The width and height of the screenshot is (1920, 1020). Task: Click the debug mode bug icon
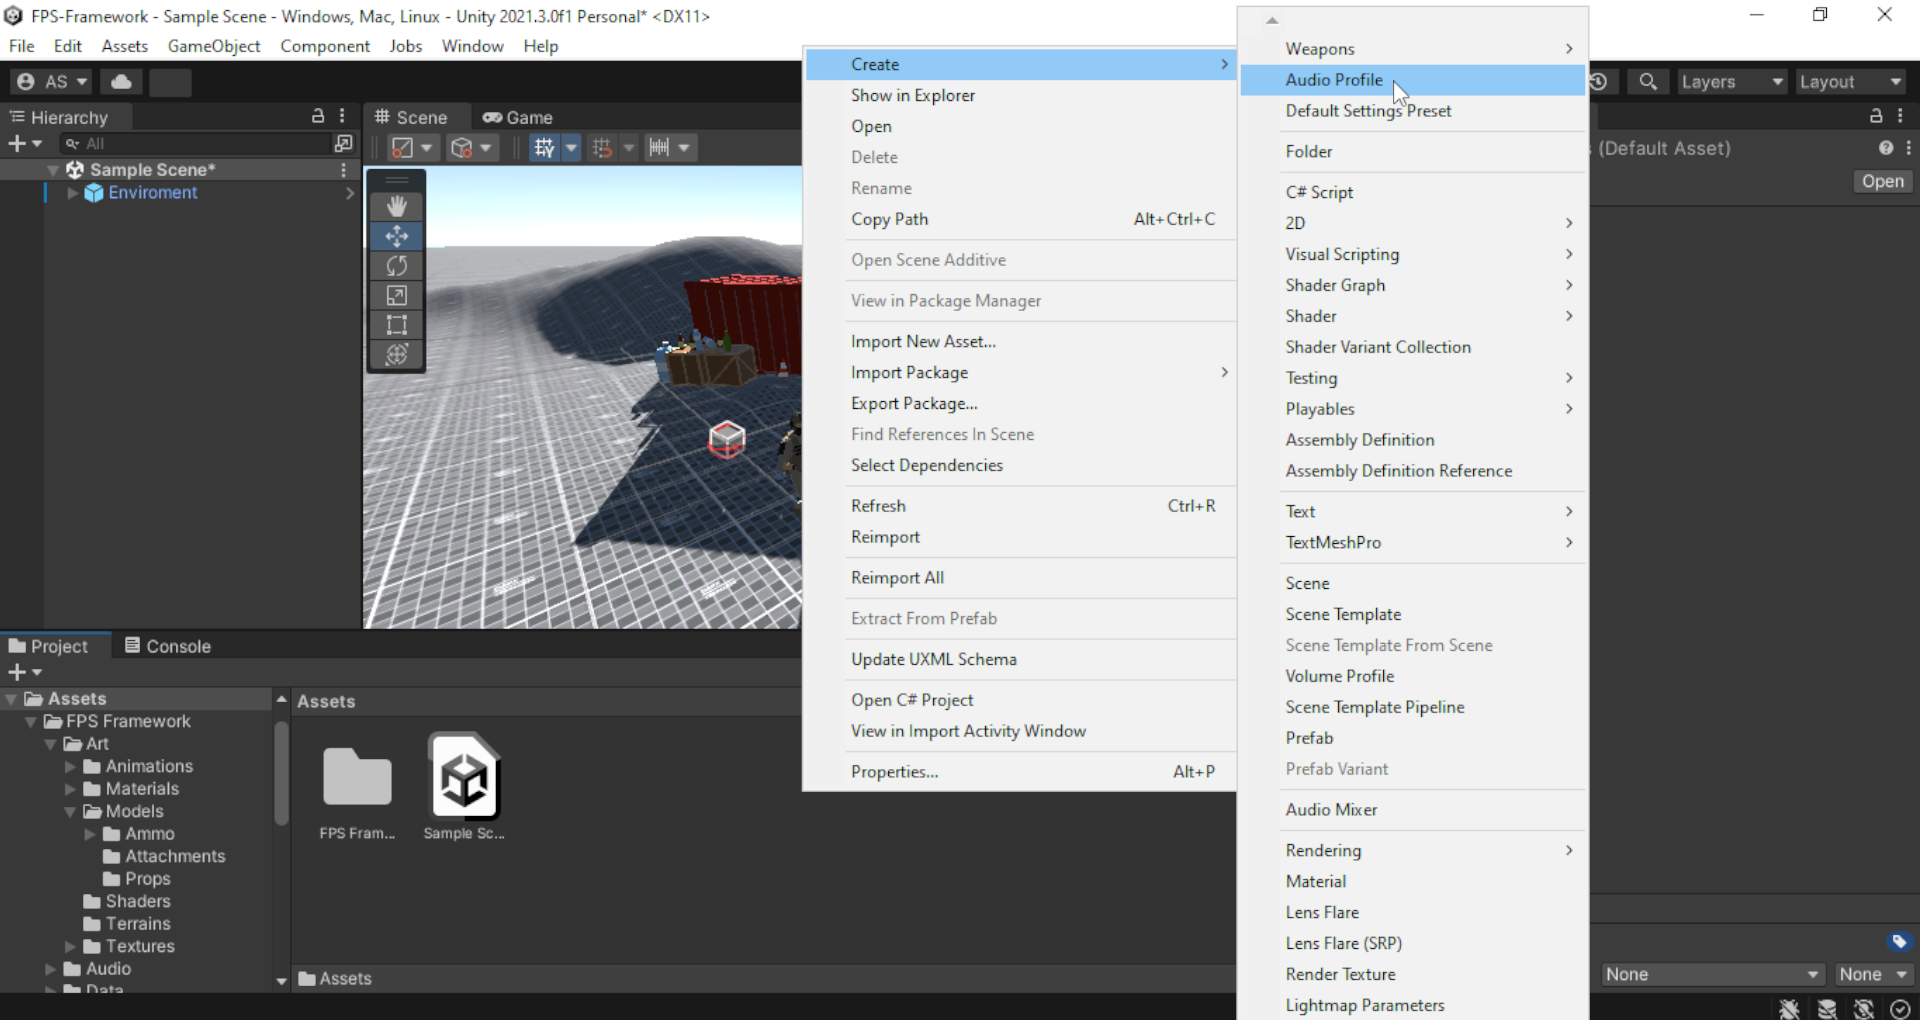(1790, 1008)
